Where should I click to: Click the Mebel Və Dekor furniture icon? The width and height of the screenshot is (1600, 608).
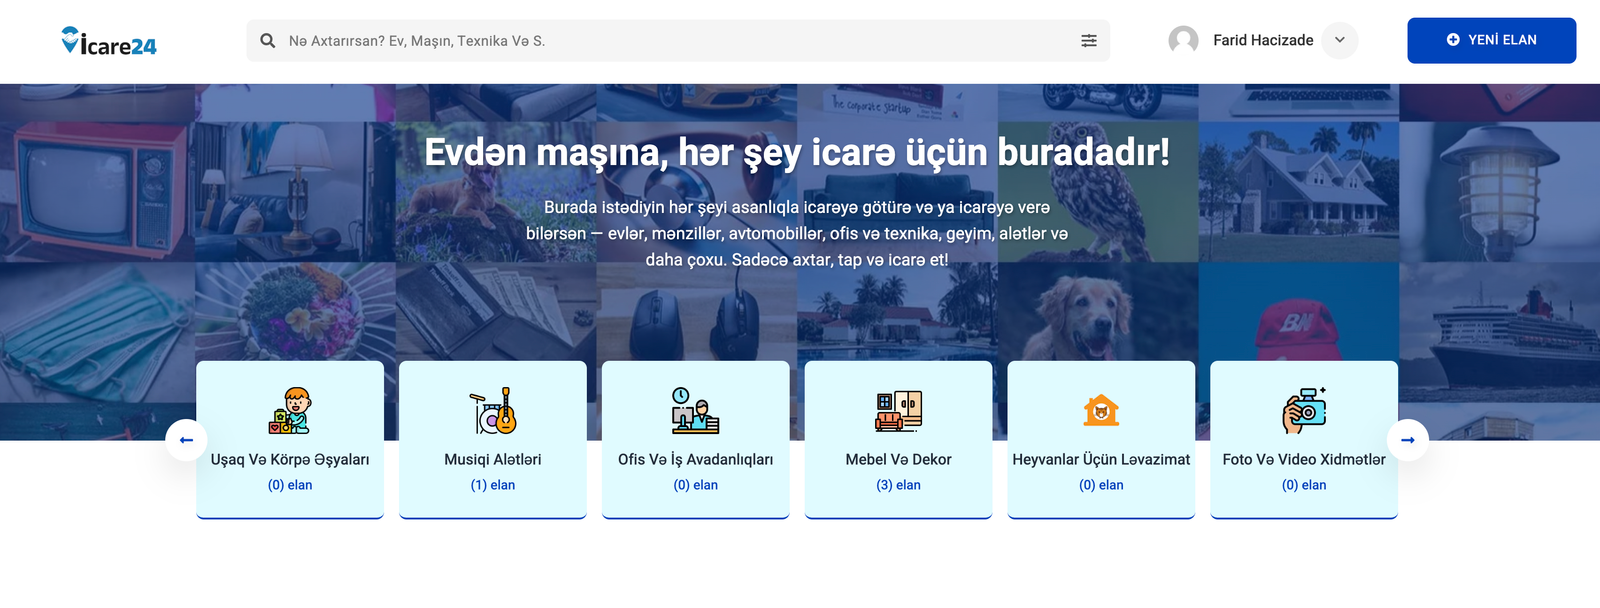[x=898, y=410]
